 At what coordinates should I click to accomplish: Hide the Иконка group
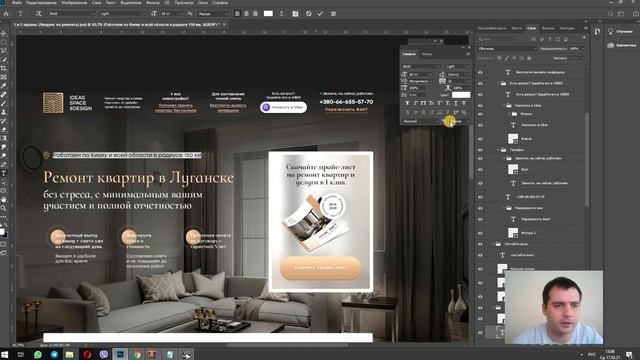(480, 114)
